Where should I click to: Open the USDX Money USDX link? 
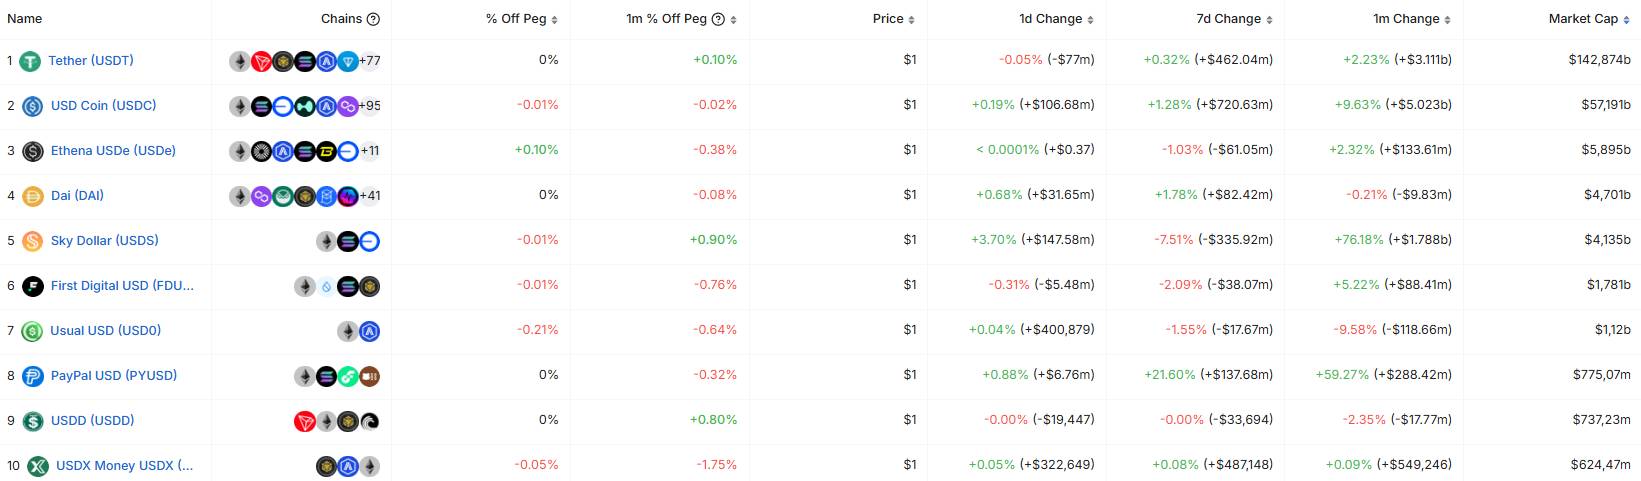[x=125, y=466]
